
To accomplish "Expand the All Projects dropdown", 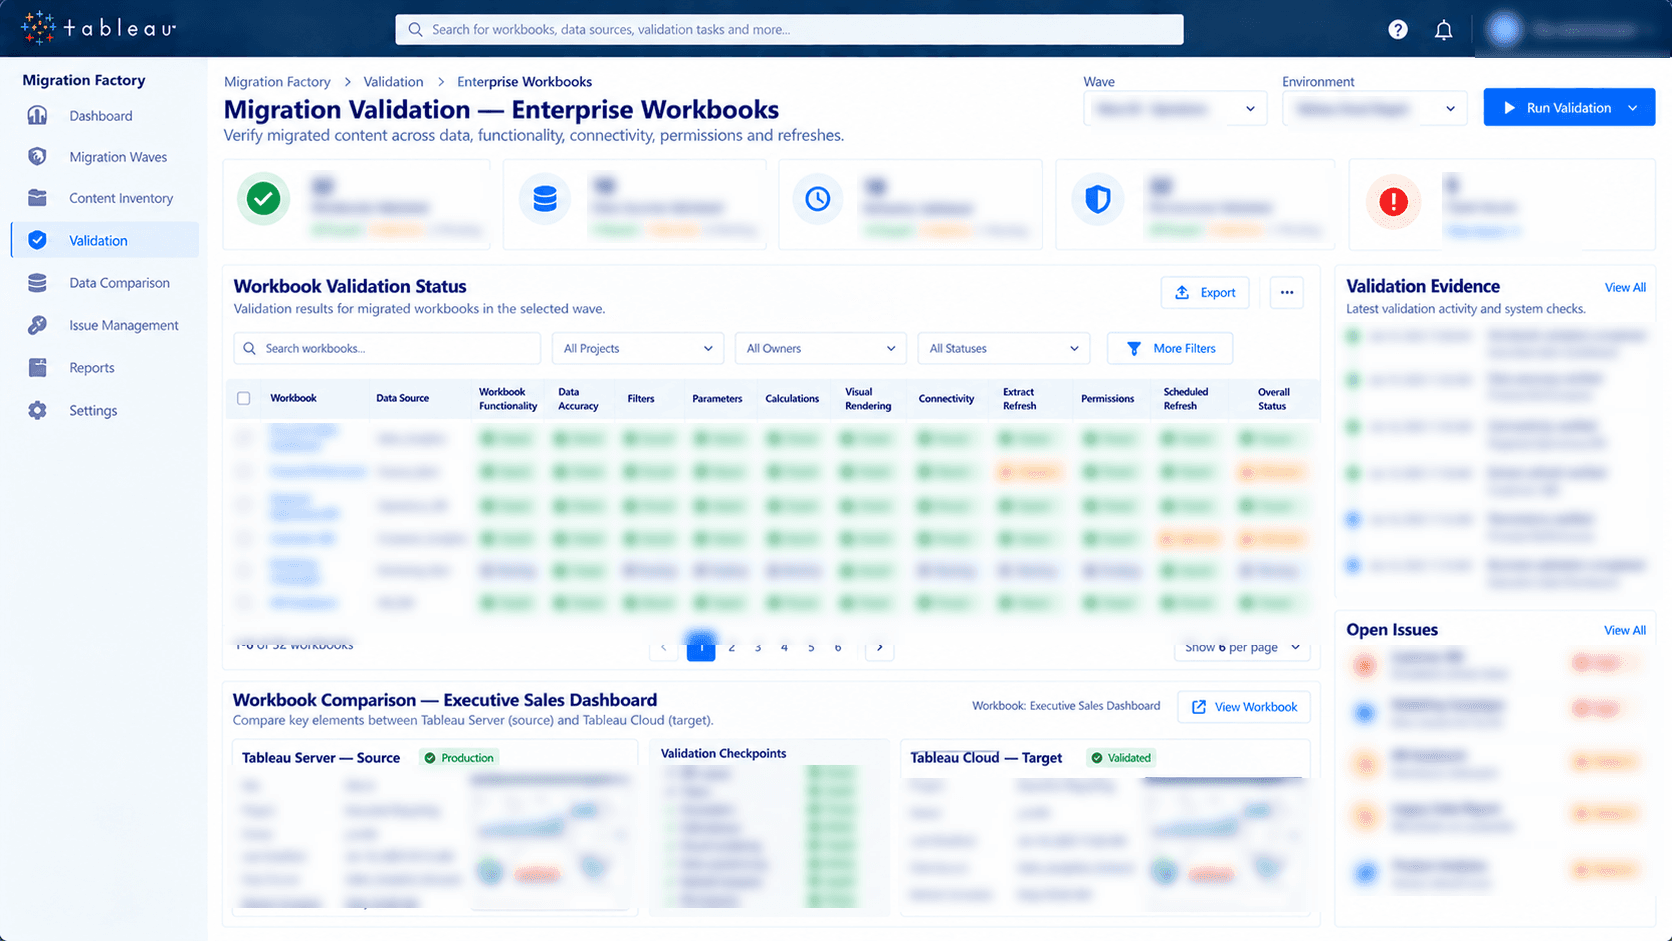I will click(637, 348).
